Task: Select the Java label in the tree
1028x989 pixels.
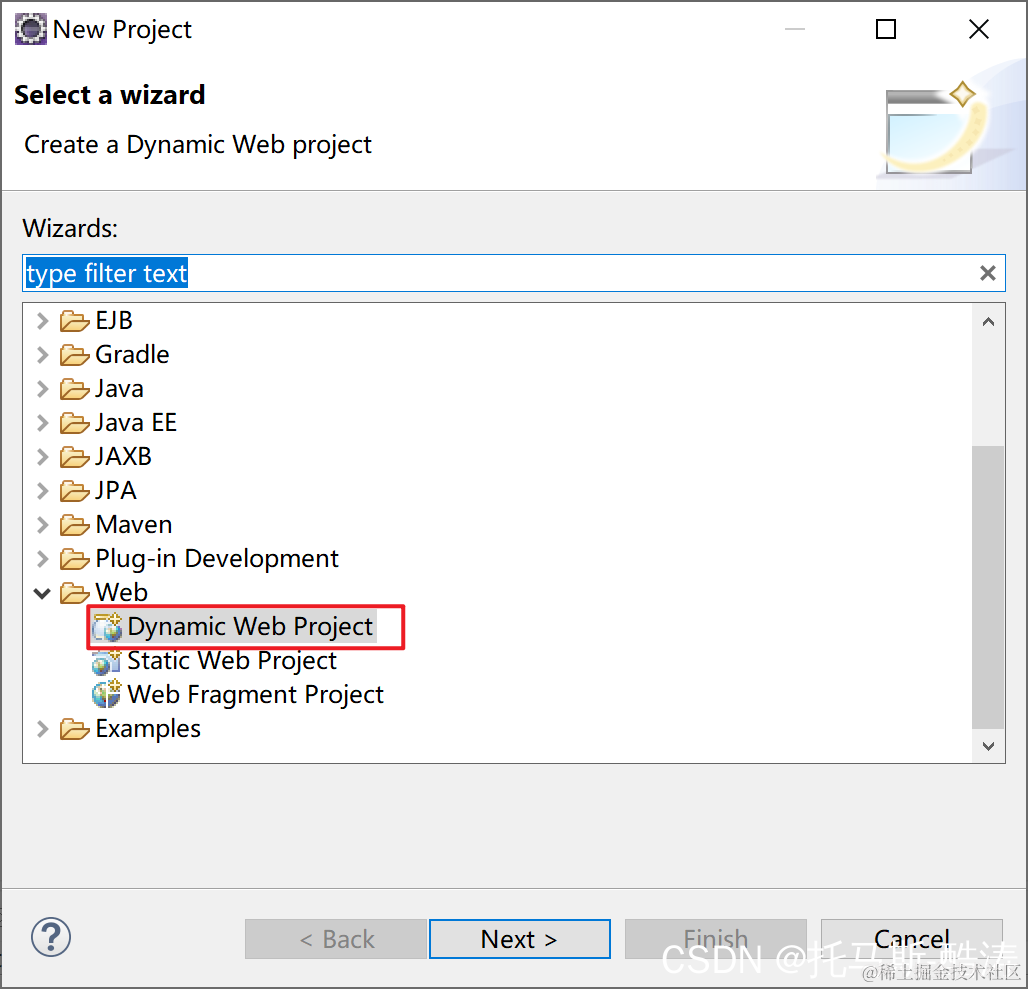Action: (x=119, y=389)
